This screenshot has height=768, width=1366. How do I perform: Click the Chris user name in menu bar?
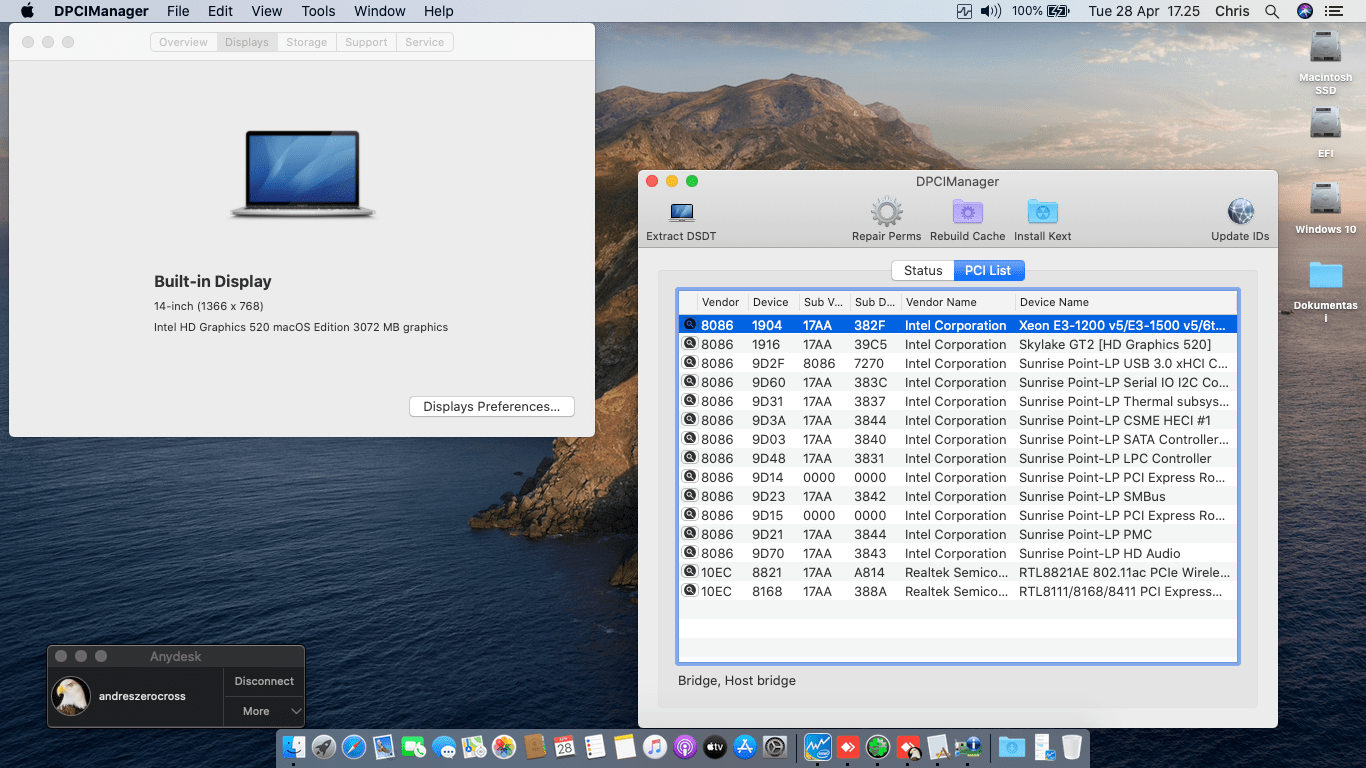1232,11
